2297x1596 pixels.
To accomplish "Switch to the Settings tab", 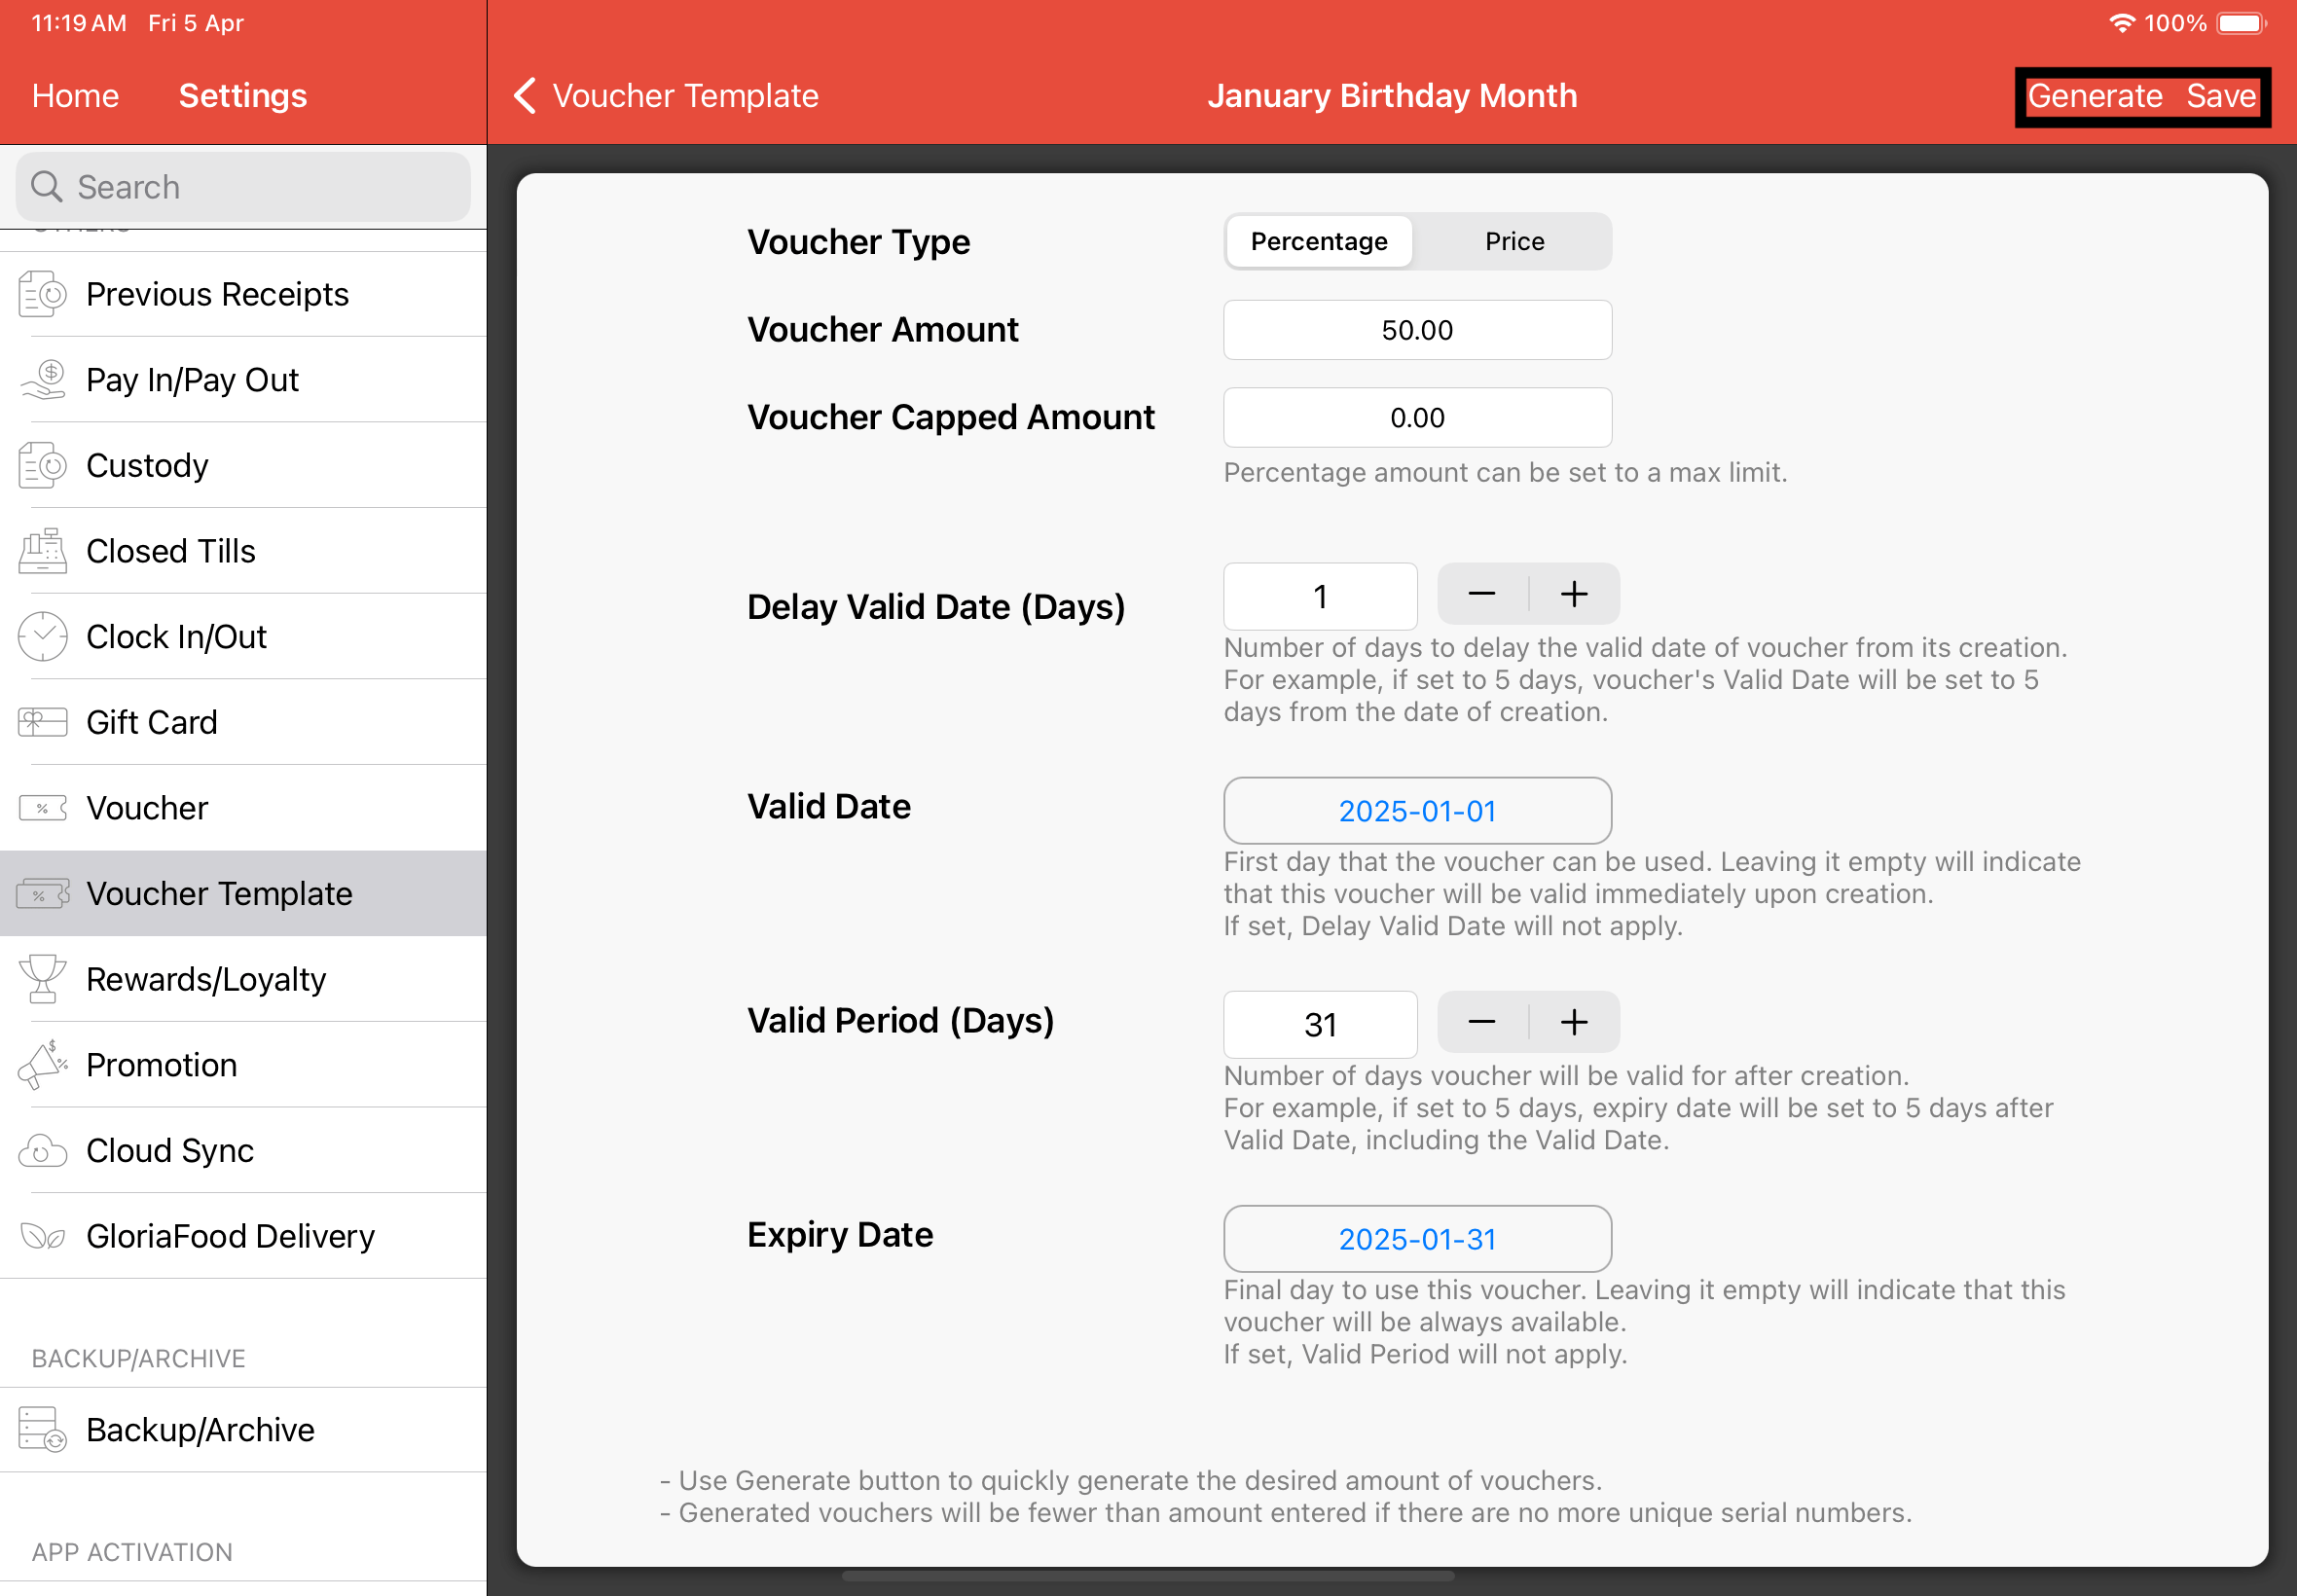I will click(x=242, y=96).
